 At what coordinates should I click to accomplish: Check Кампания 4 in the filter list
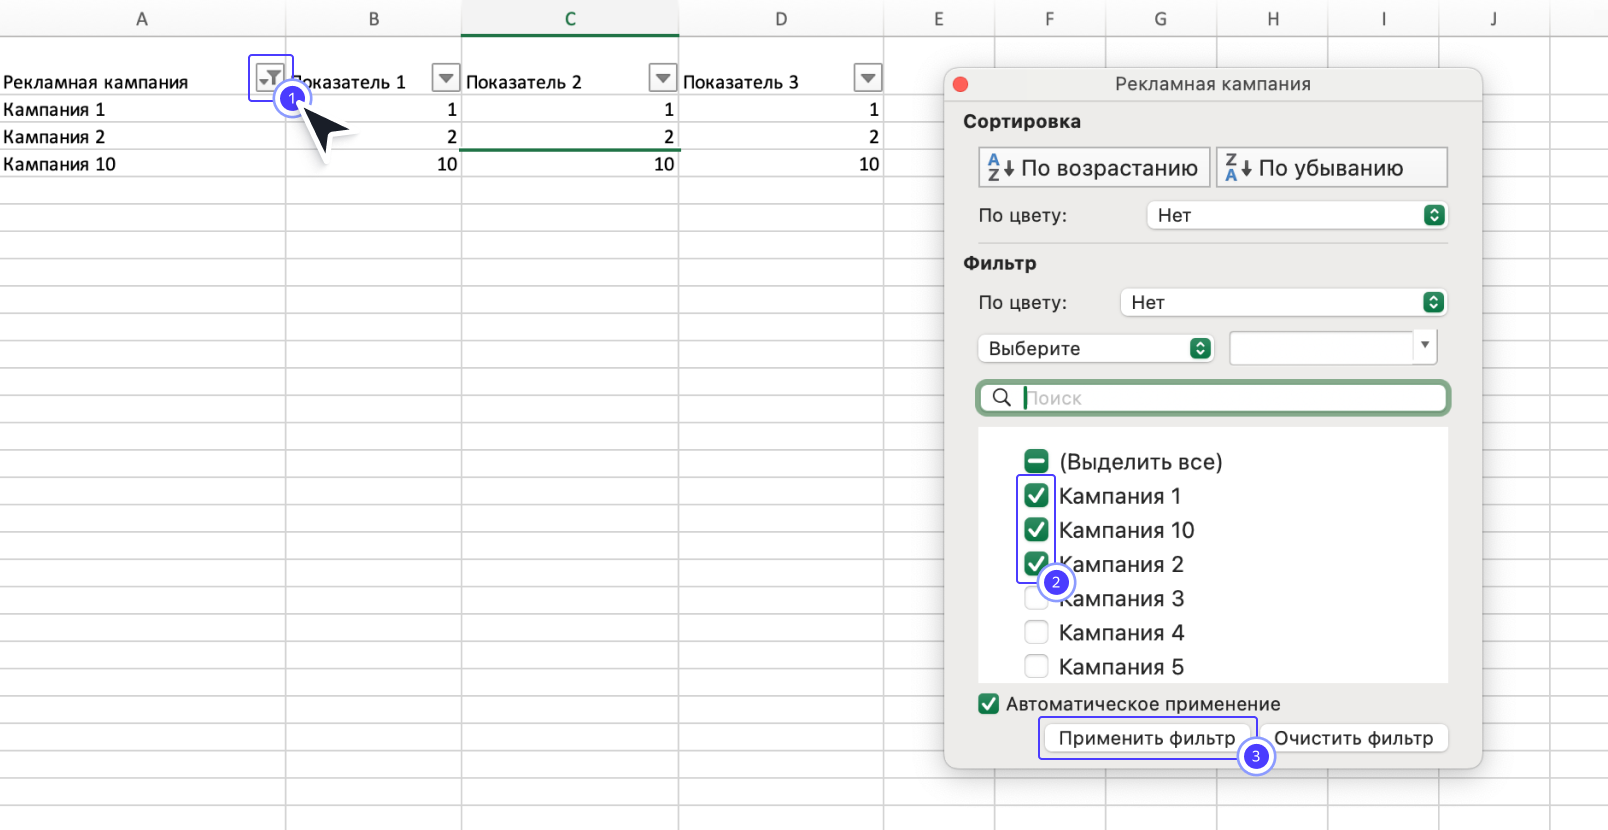(1036, 632)
